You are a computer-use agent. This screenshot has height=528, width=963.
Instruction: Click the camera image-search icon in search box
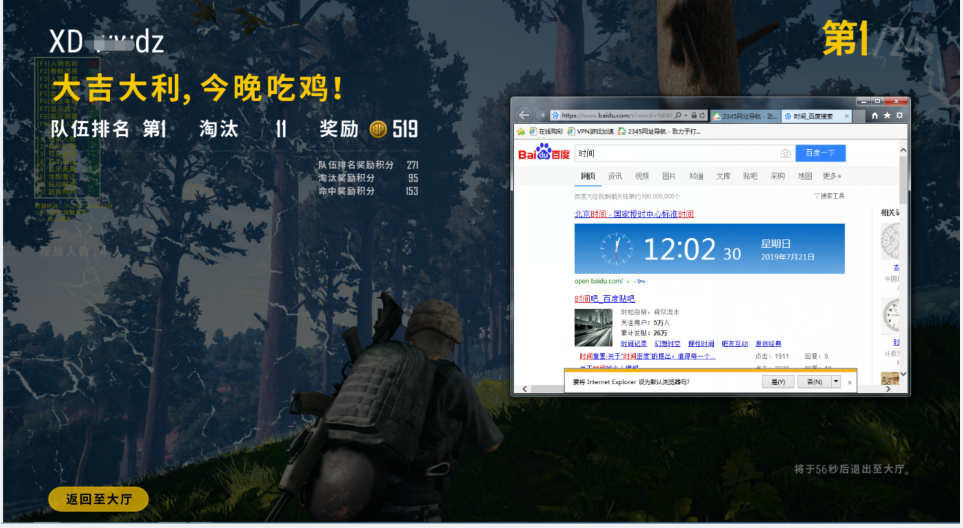[x=785, y=153]
